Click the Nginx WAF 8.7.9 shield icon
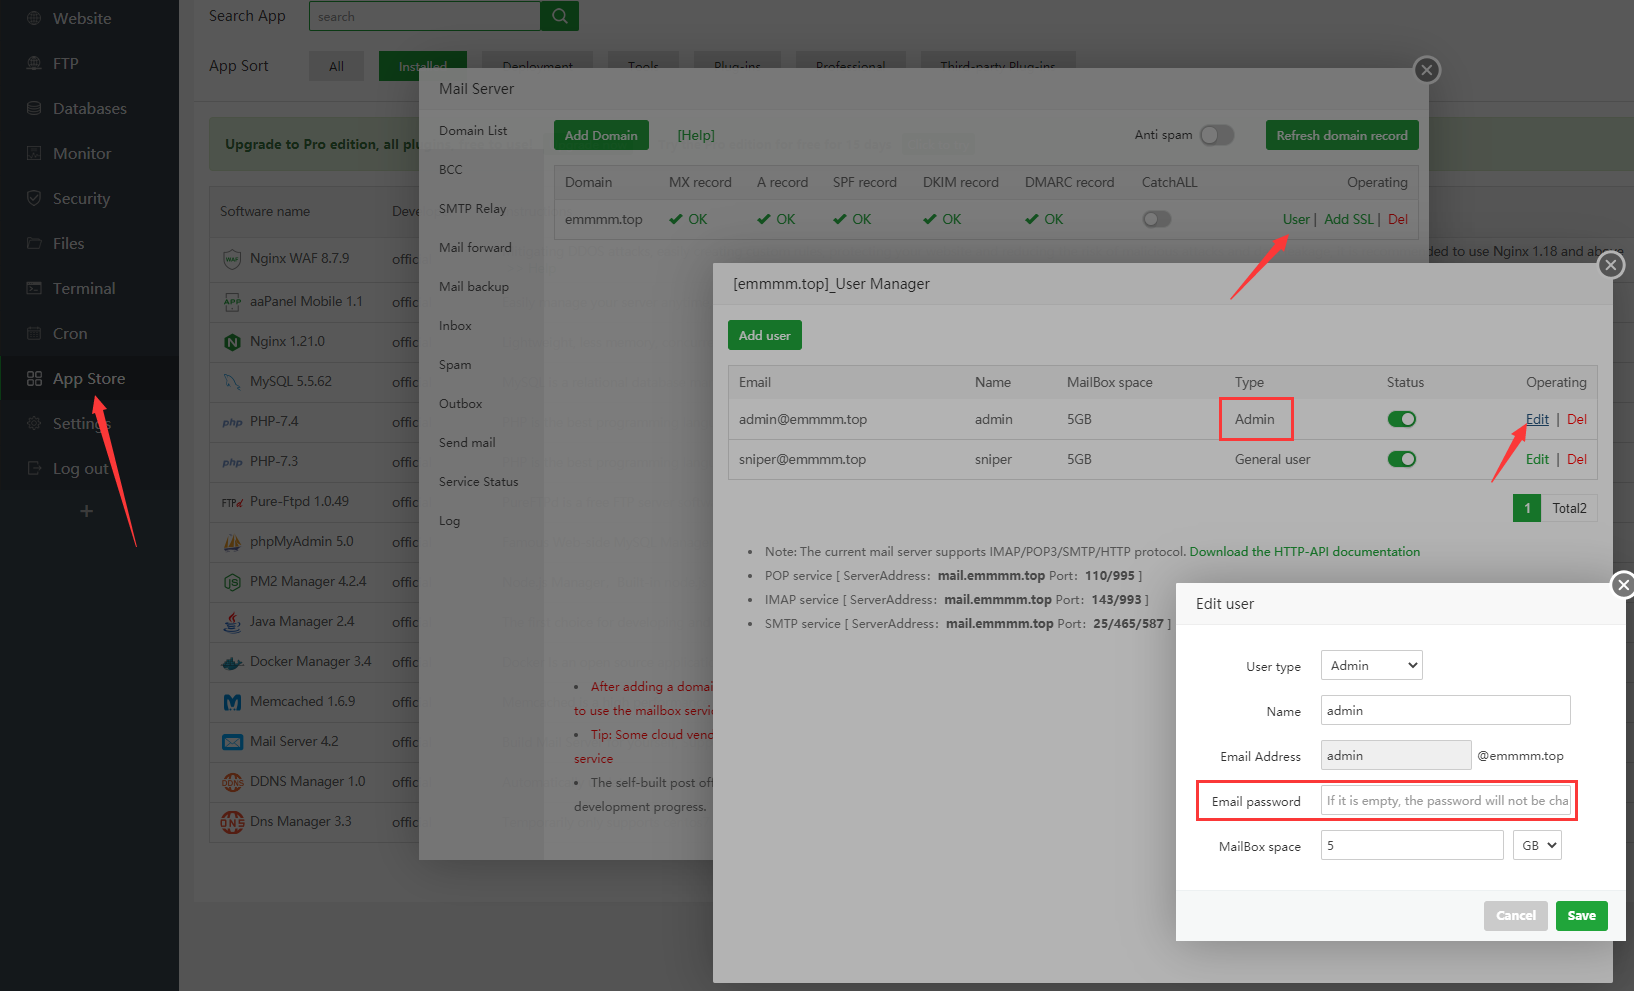 coord(232,259)
